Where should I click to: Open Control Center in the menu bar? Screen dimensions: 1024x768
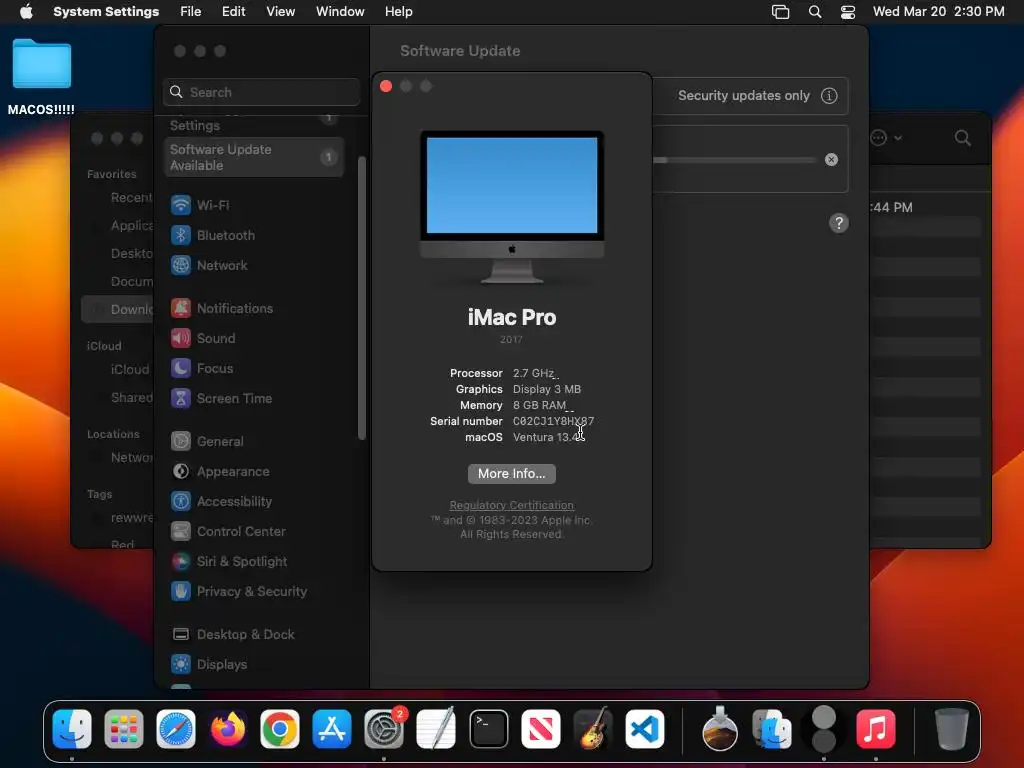click(848, 12)
